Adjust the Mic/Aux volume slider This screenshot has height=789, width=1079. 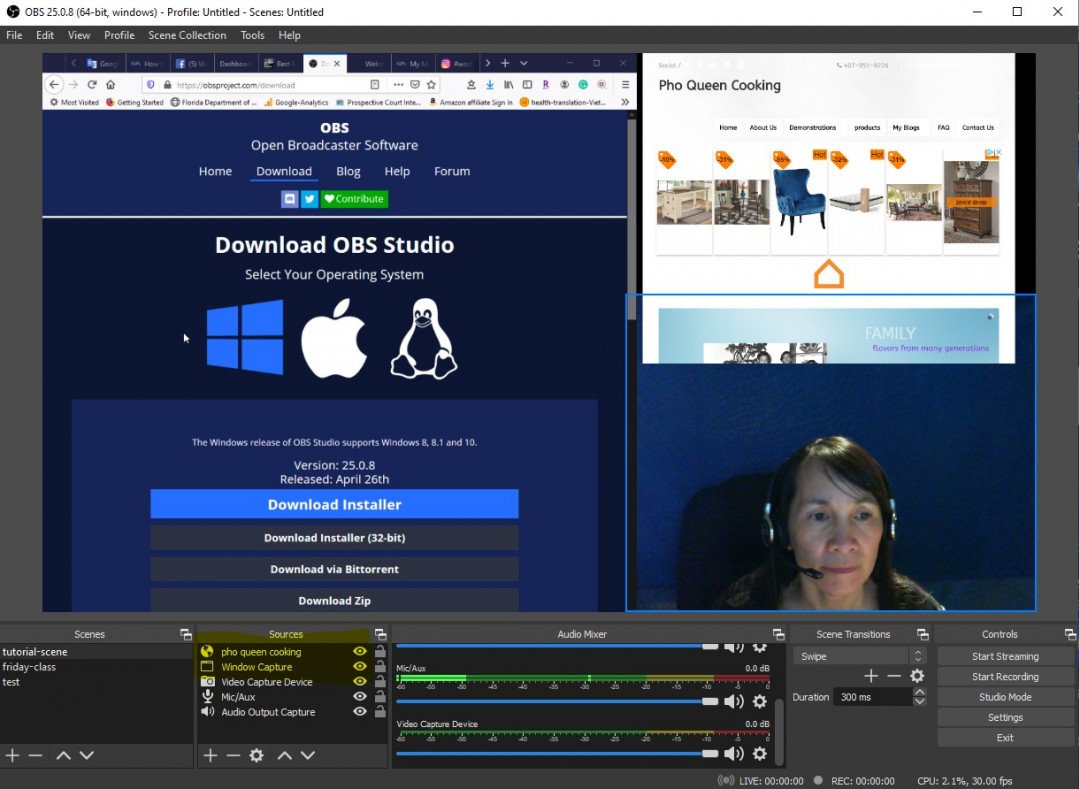coord(558,701)
